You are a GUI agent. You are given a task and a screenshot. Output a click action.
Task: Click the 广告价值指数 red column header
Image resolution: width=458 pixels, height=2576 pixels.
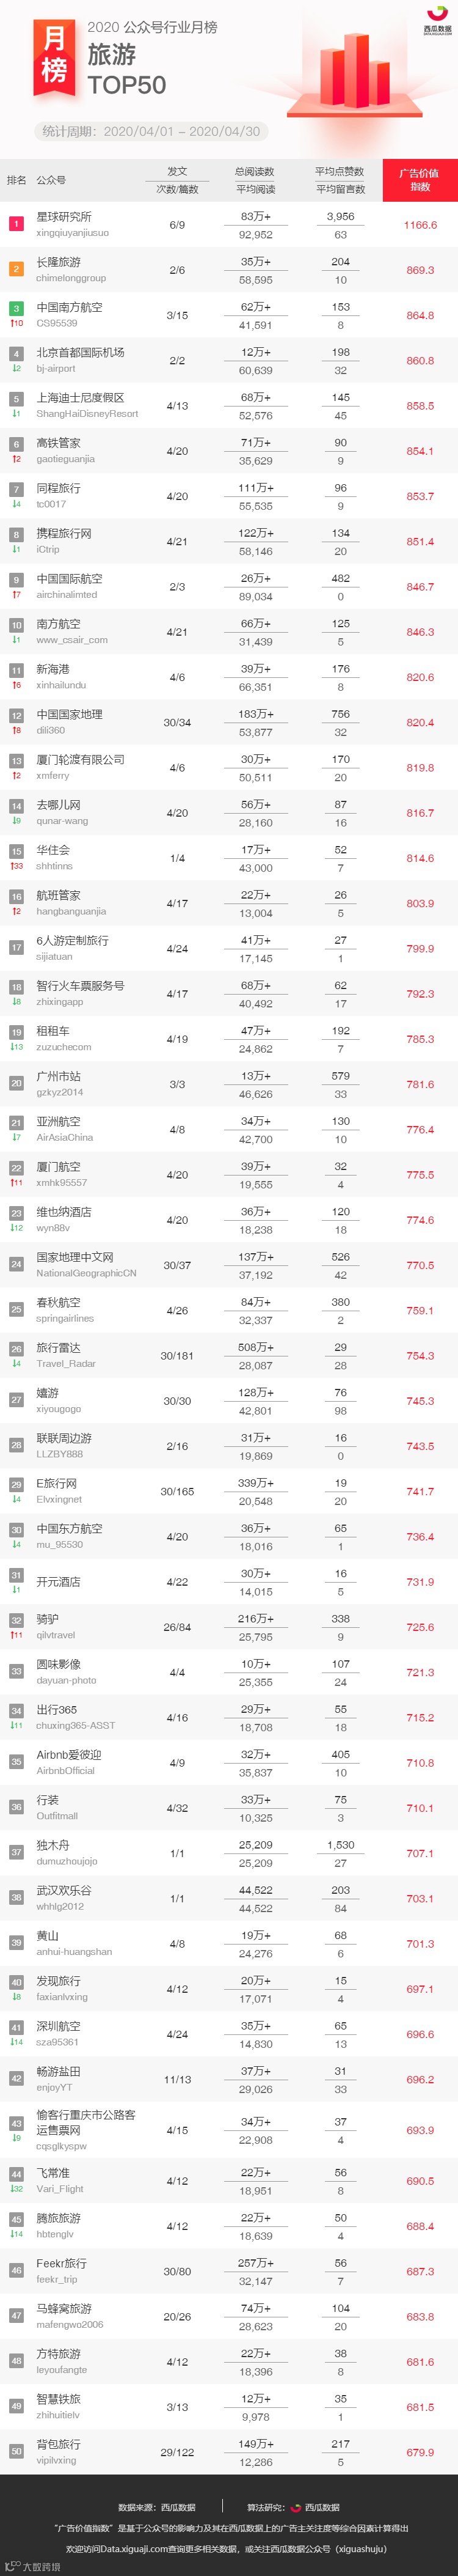click(x=420, y=180)
